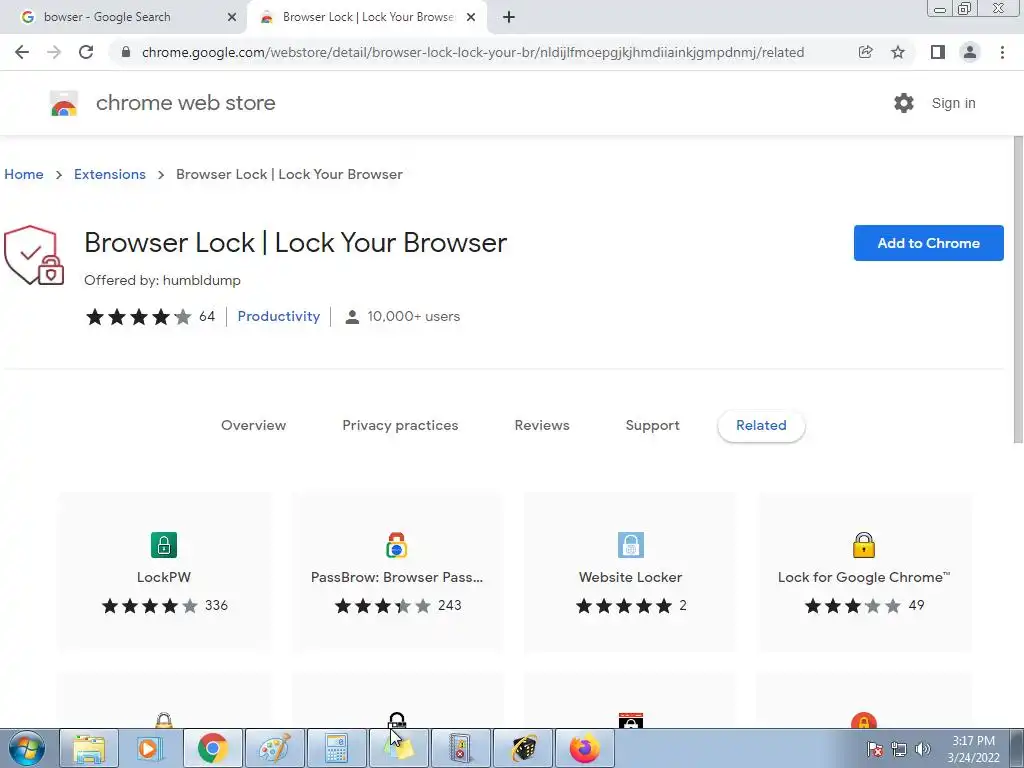Select the Related tab
The width and height of the screenshot is (1024, 768).
point(761,425)
